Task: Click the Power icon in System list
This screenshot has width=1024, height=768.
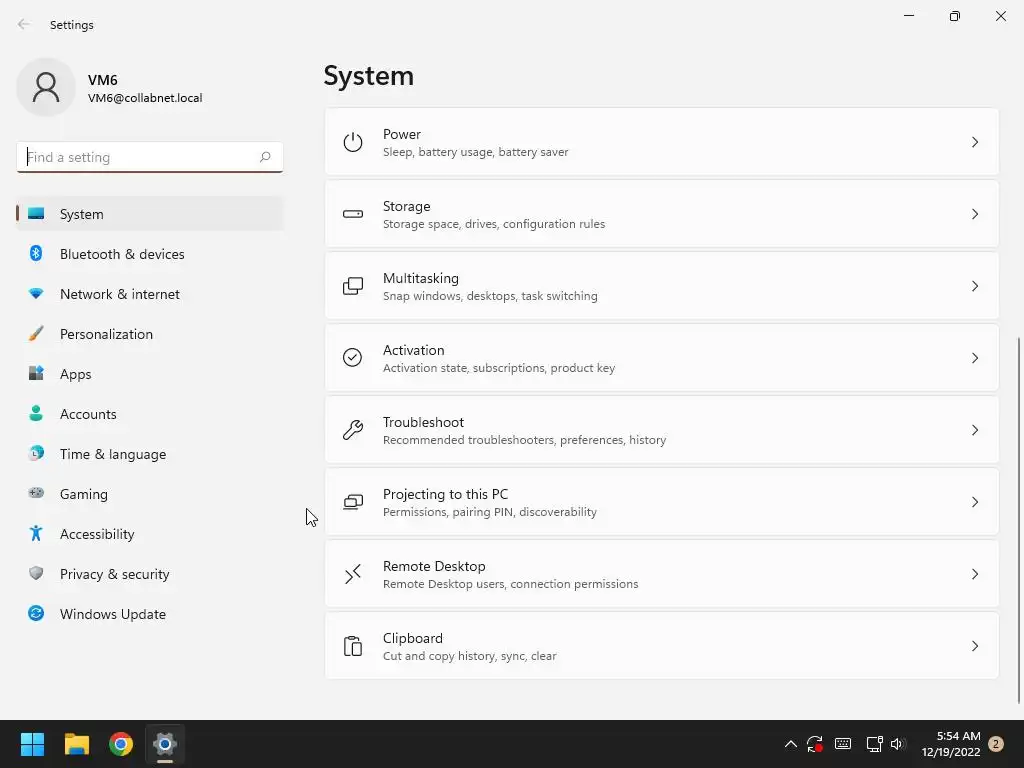Action: point(353,142)
